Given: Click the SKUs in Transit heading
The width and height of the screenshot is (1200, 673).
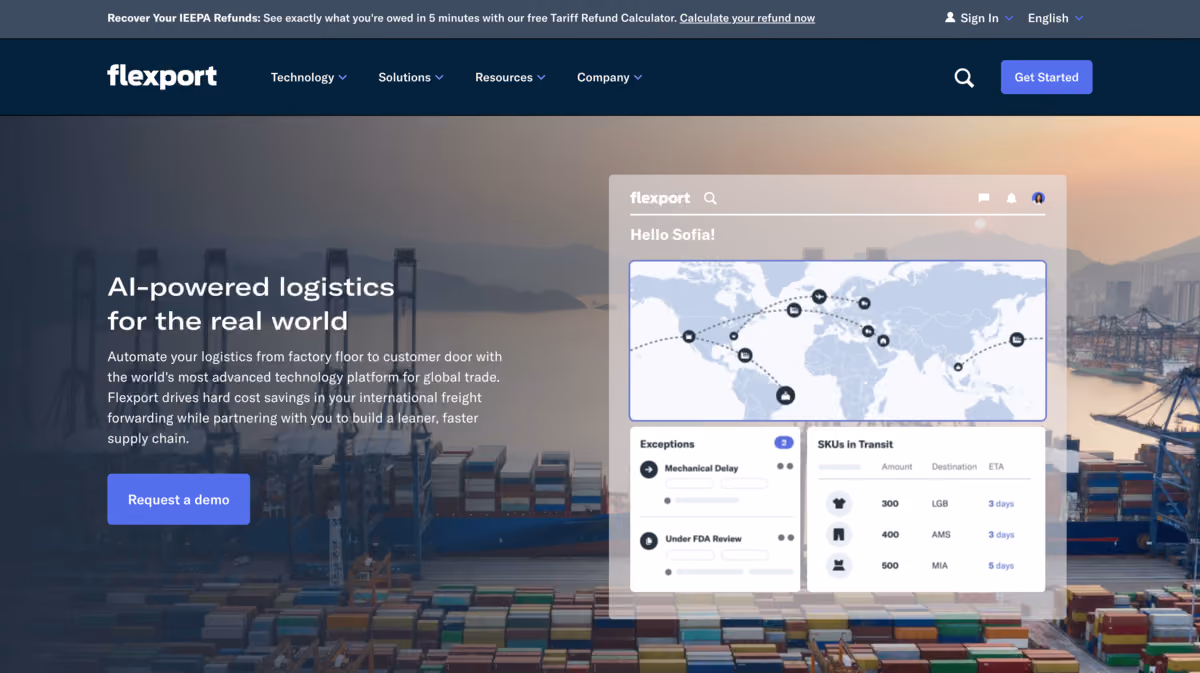Looking at the screenshot, I should pyautogui.click(x=855, y=444).
